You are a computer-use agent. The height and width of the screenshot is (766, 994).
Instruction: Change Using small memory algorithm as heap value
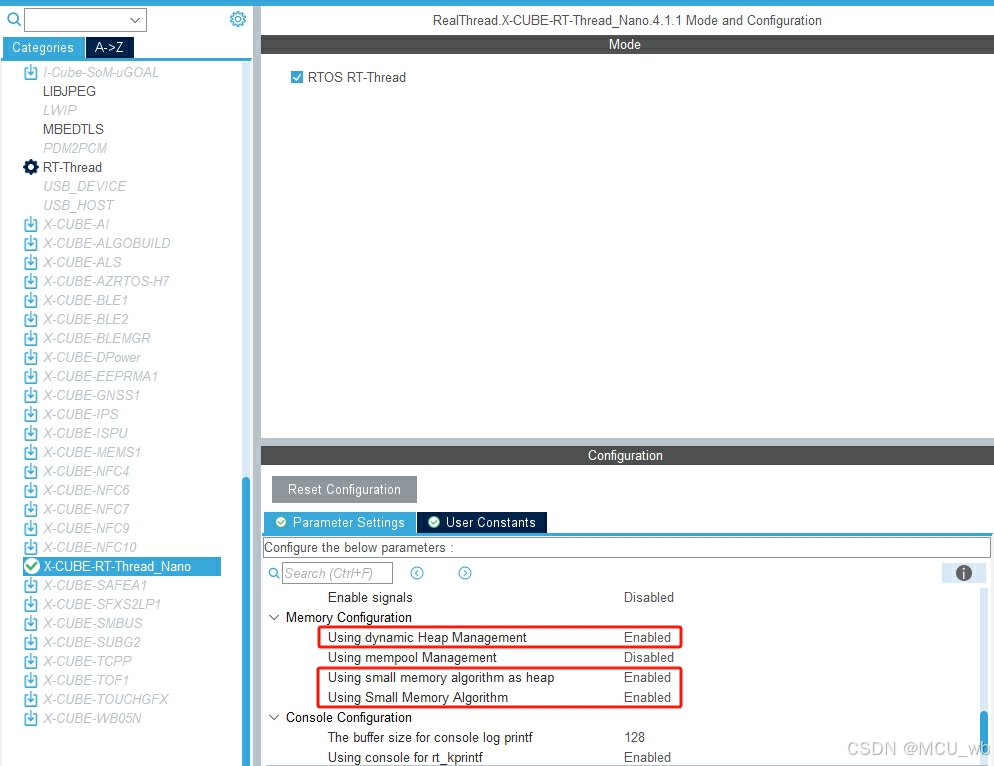647,677
